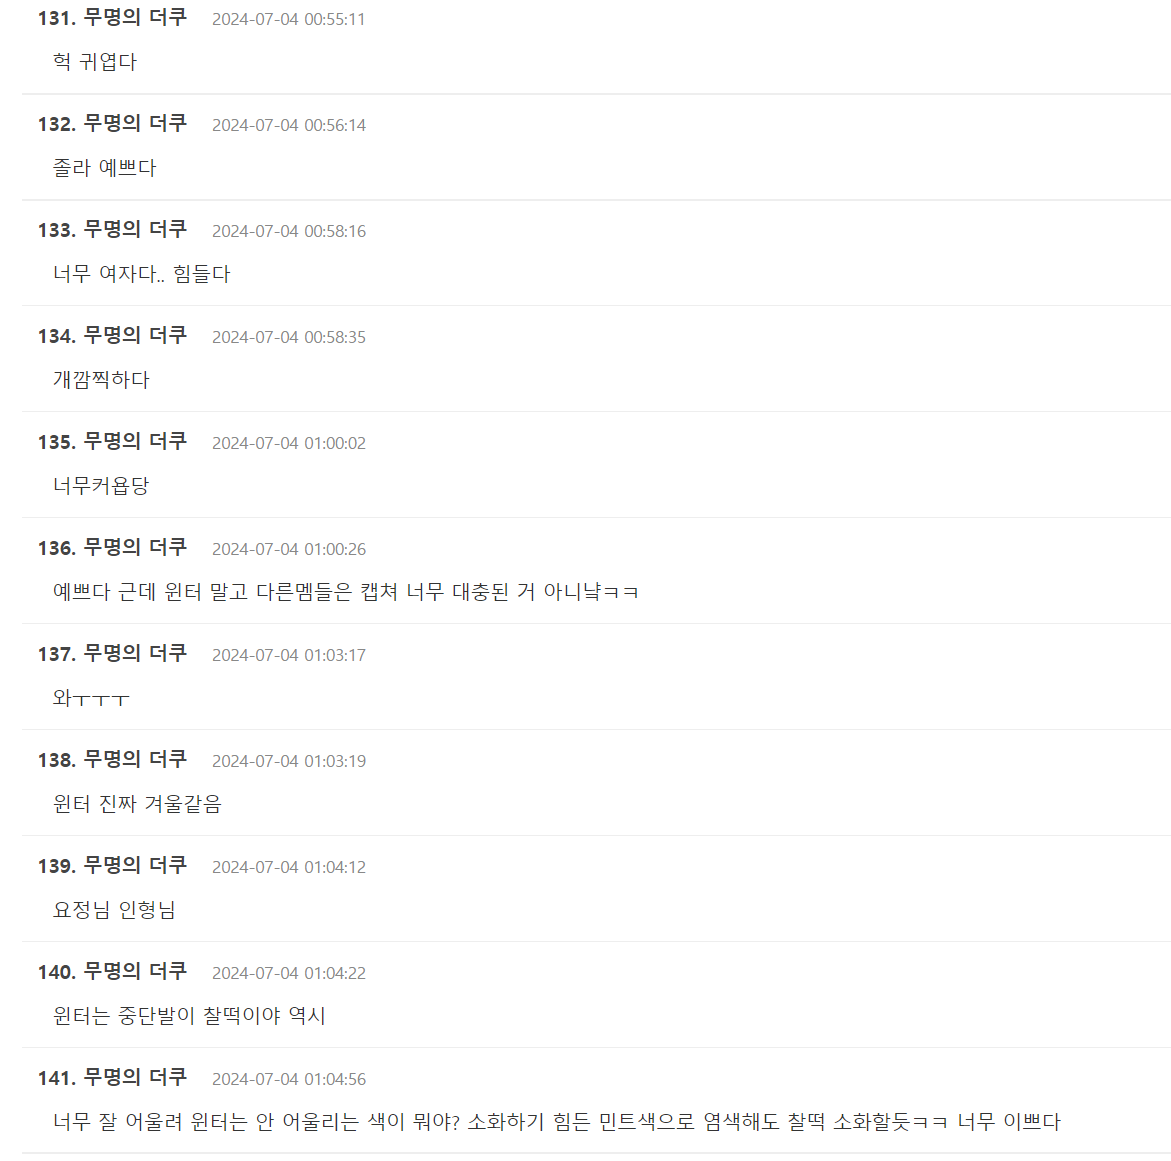Click comment text '졸라 예쁘다'

point(105,168)
